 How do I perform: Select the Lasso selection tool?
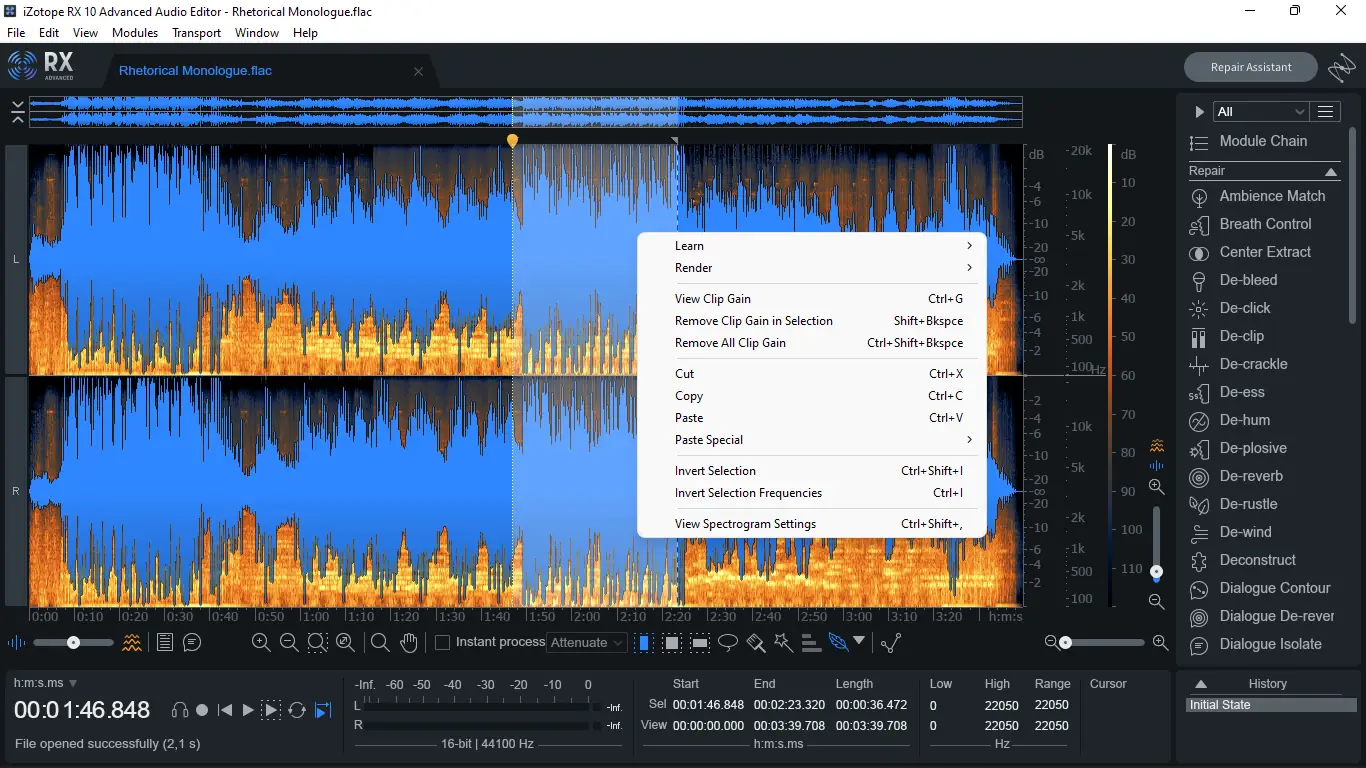click(728, 643)
